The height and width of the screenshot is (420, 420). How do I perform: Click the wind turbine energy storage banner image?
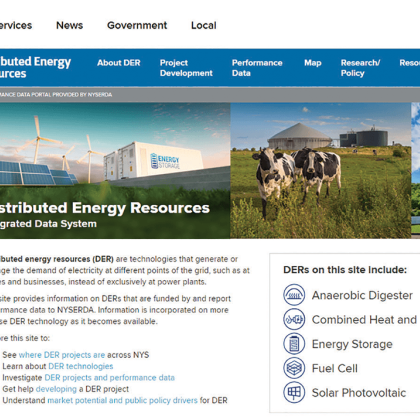[x=115, y=170]
